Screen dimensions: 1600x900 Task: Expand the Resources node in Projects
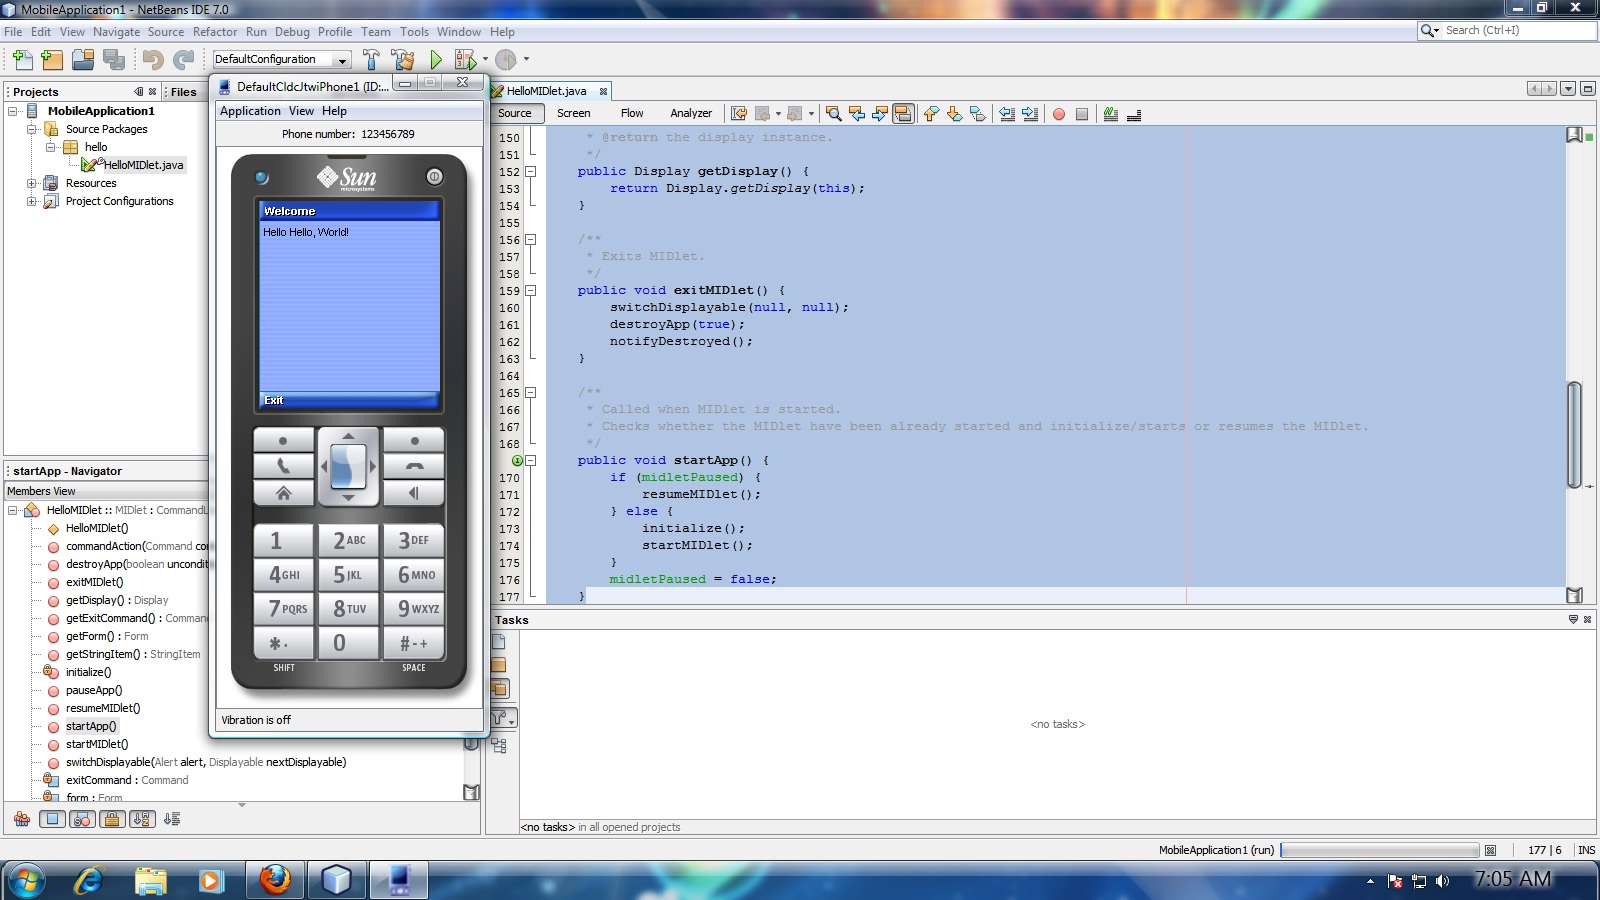(30, 183)
